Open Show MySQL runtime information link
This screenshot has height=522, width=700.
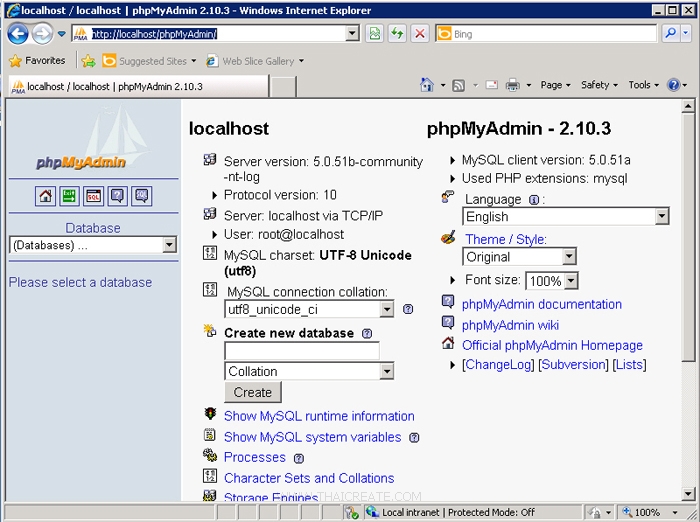click(x=319, y=416)
